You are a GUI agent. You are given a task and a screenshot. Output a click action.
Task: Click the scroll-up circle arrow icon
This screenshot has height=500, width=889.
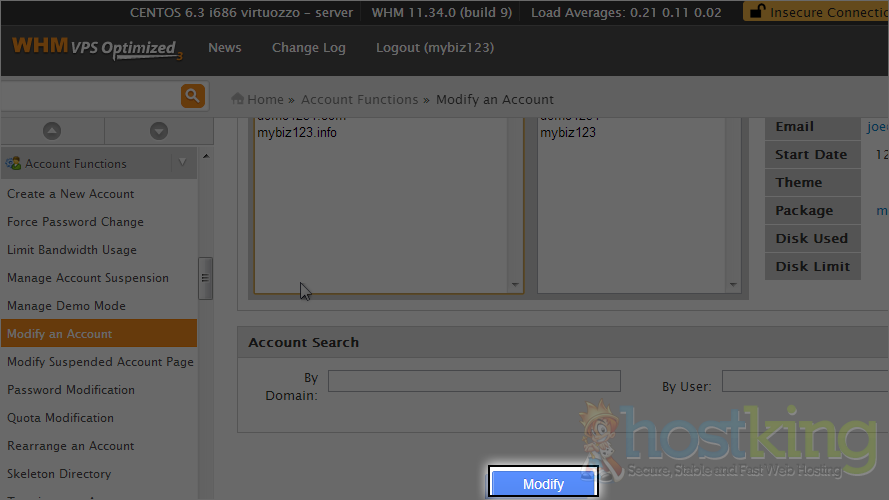coord(52,131)
